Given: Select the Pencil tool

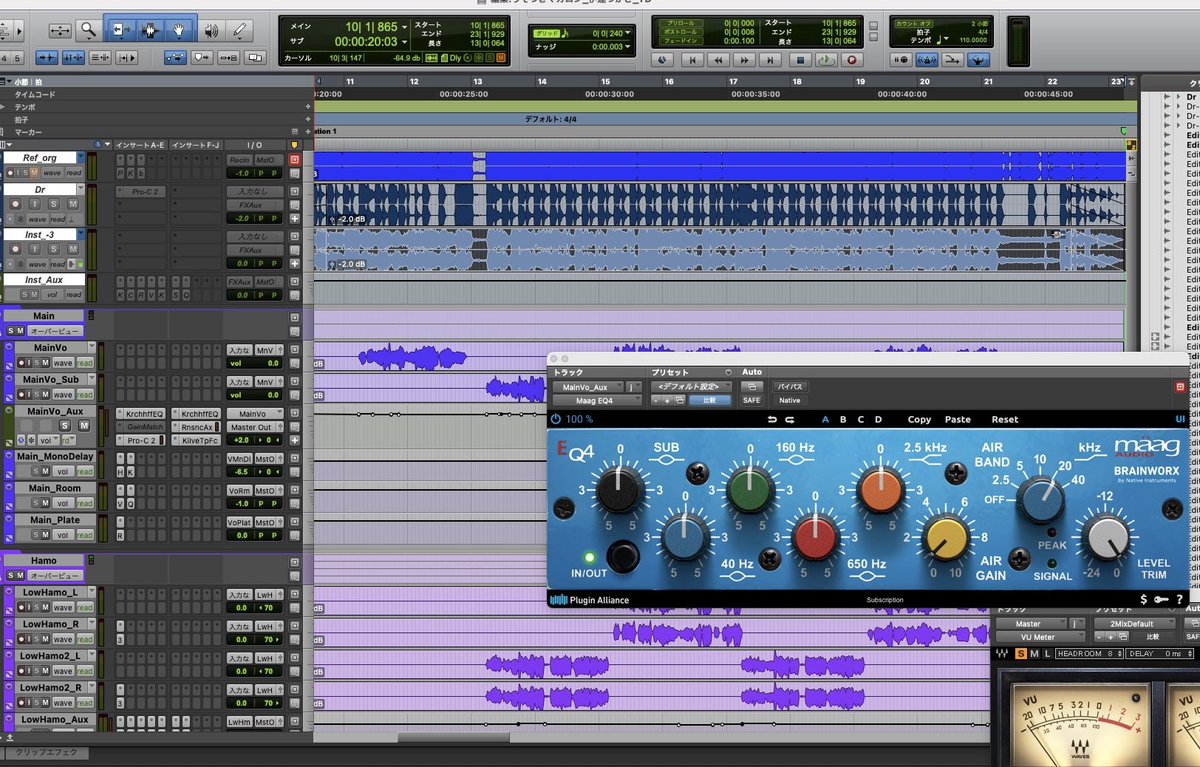Looking at the screenshot, I should (x=239, y=31).
